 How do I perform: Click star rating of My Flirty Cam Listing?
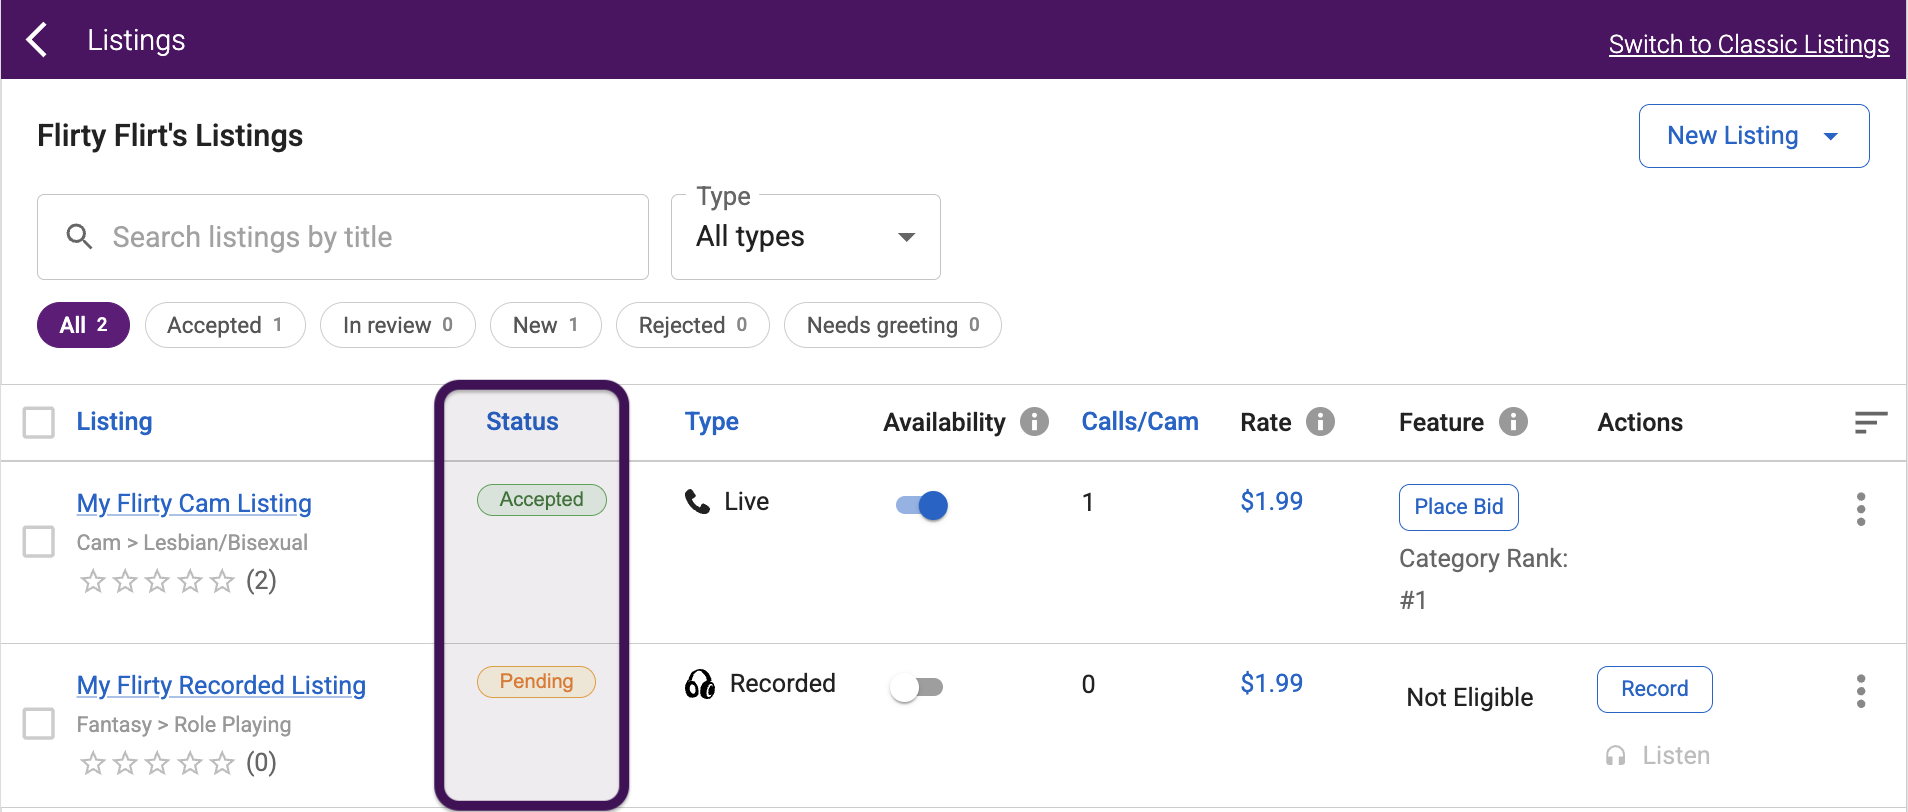(x=157, y=581)
